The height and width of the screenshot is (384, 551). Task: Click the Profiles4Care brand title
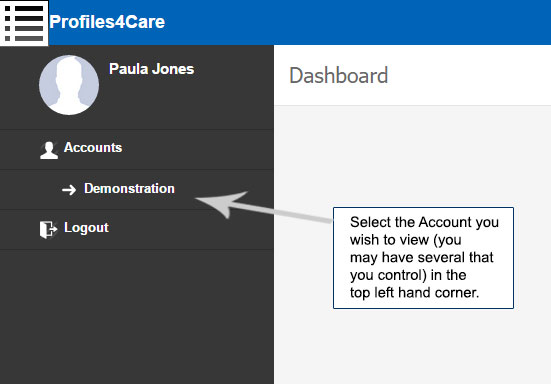pos(107,22)
